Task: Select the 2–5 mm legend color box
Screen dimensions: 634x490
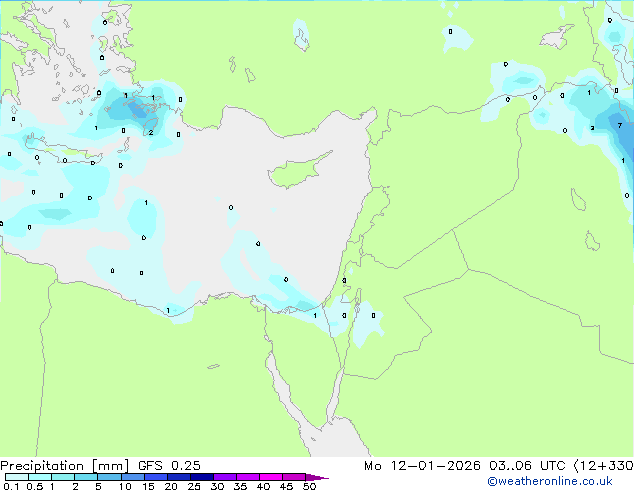Action: point(86,477)
